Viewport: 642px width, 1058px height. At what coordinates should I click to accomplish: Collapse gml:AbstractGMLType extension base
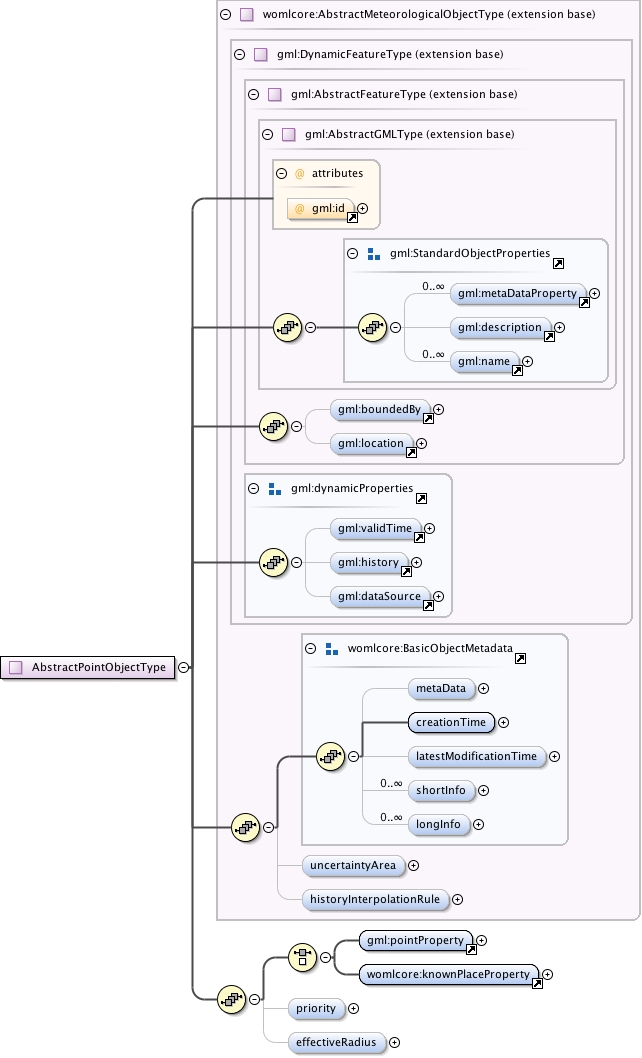click(268, 134)
